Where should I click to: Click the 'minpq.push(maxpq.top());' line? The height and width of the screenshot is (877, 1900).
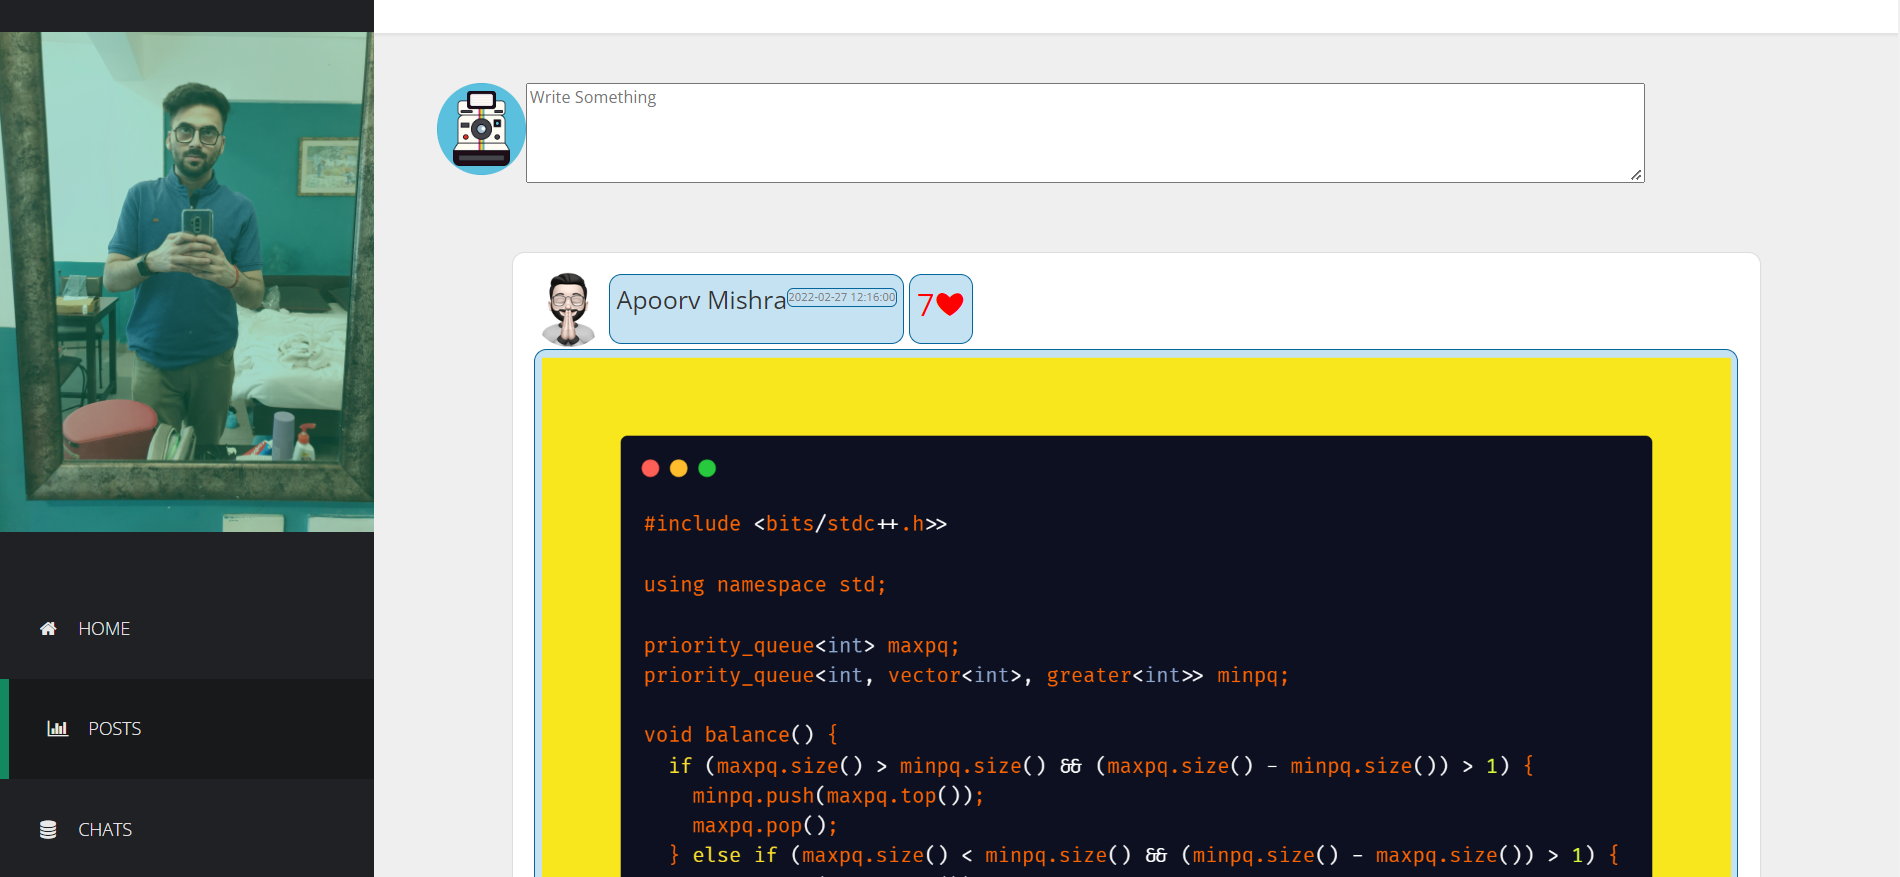point(838,796)
